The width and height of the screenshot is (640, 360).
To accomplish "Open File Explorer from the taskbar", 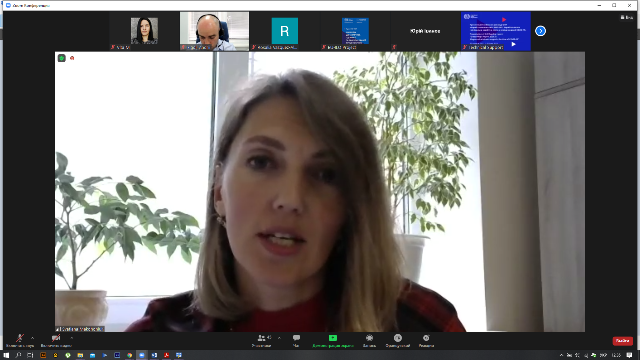I will pyautogui.click(x=80, y=355).
